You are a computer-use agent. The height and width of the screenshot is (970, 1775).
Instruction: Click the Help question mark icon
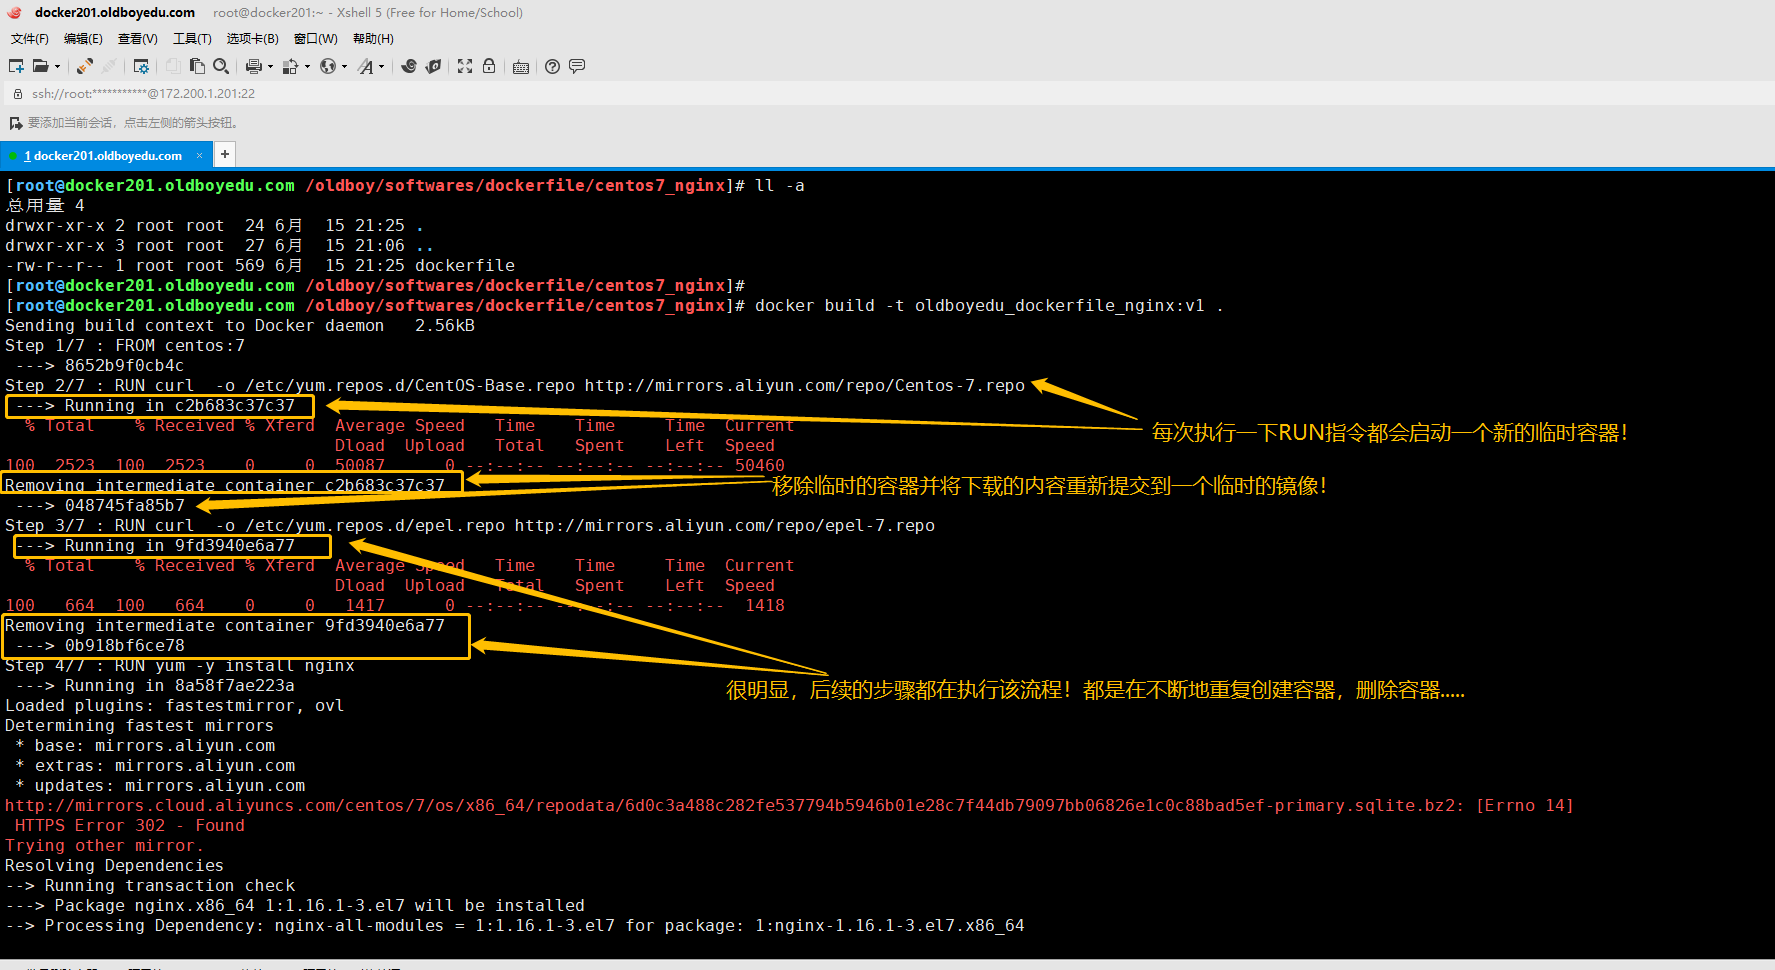pyautogui.click(x=552, y=66)
